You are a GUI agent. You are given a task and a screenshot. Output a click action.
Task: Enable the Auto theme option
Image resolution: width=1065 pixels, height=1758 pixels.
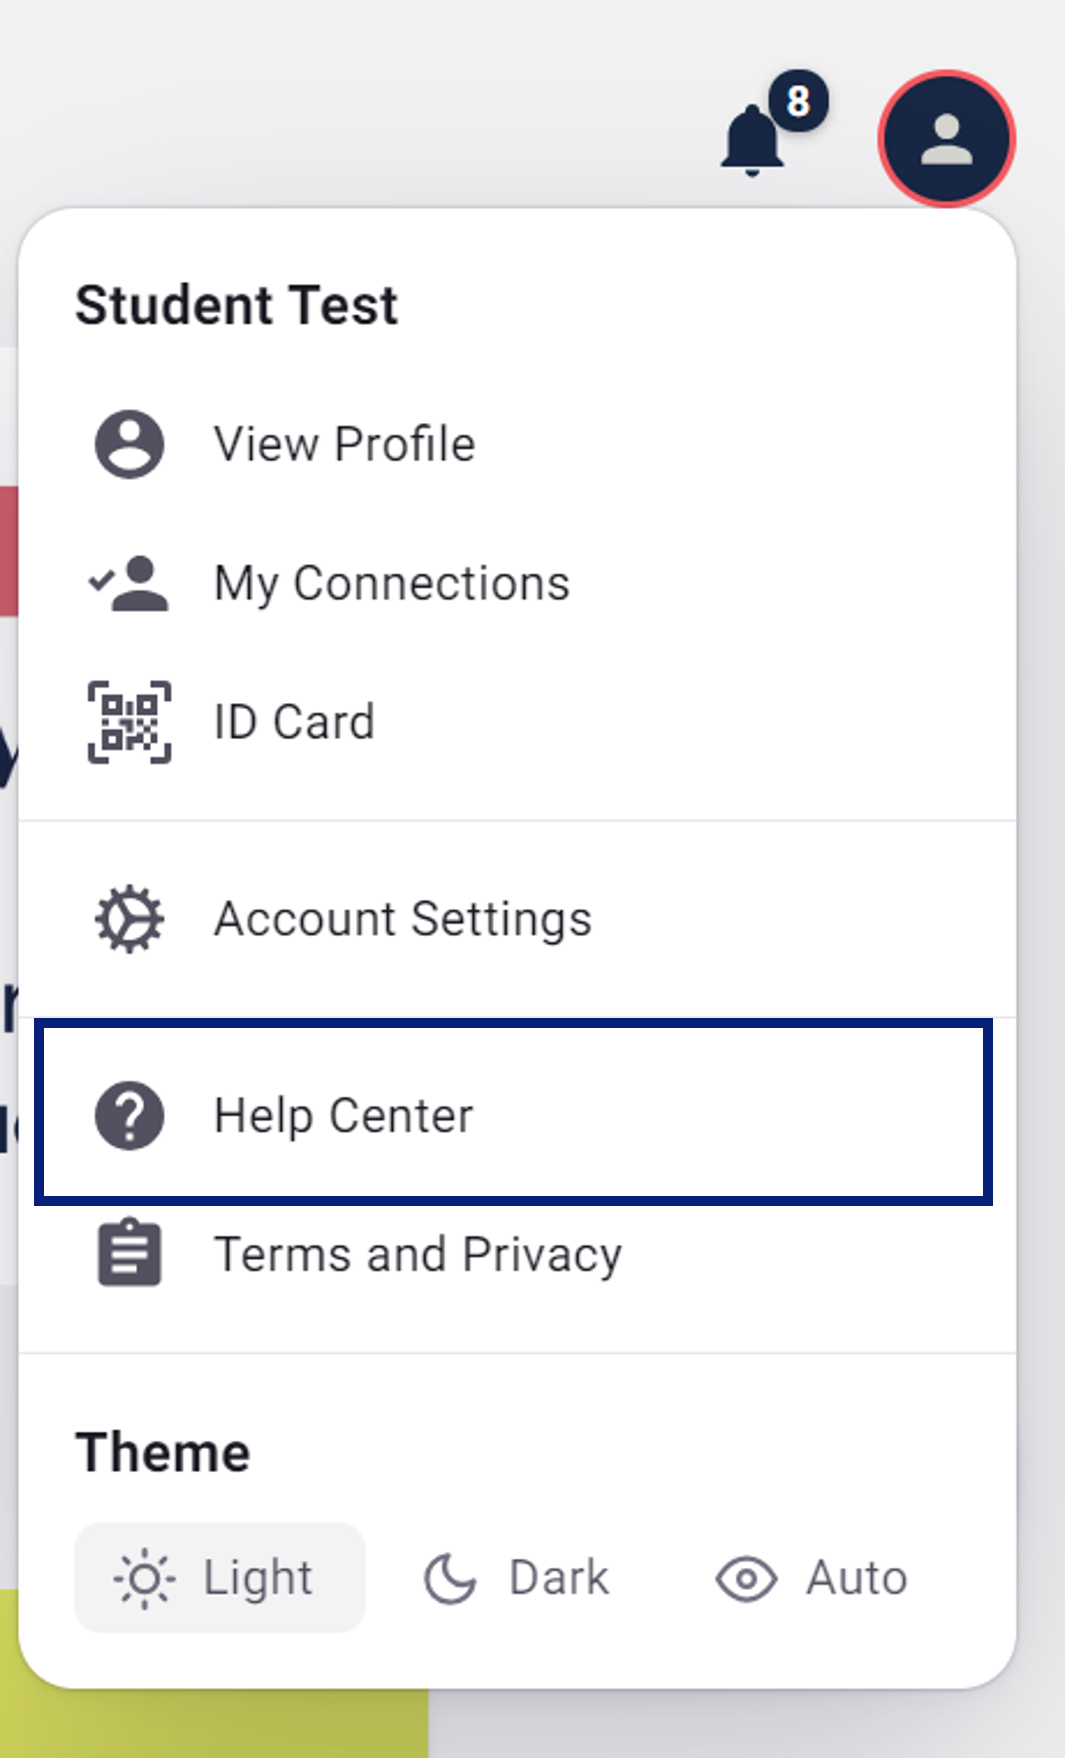pos(812,1578)
